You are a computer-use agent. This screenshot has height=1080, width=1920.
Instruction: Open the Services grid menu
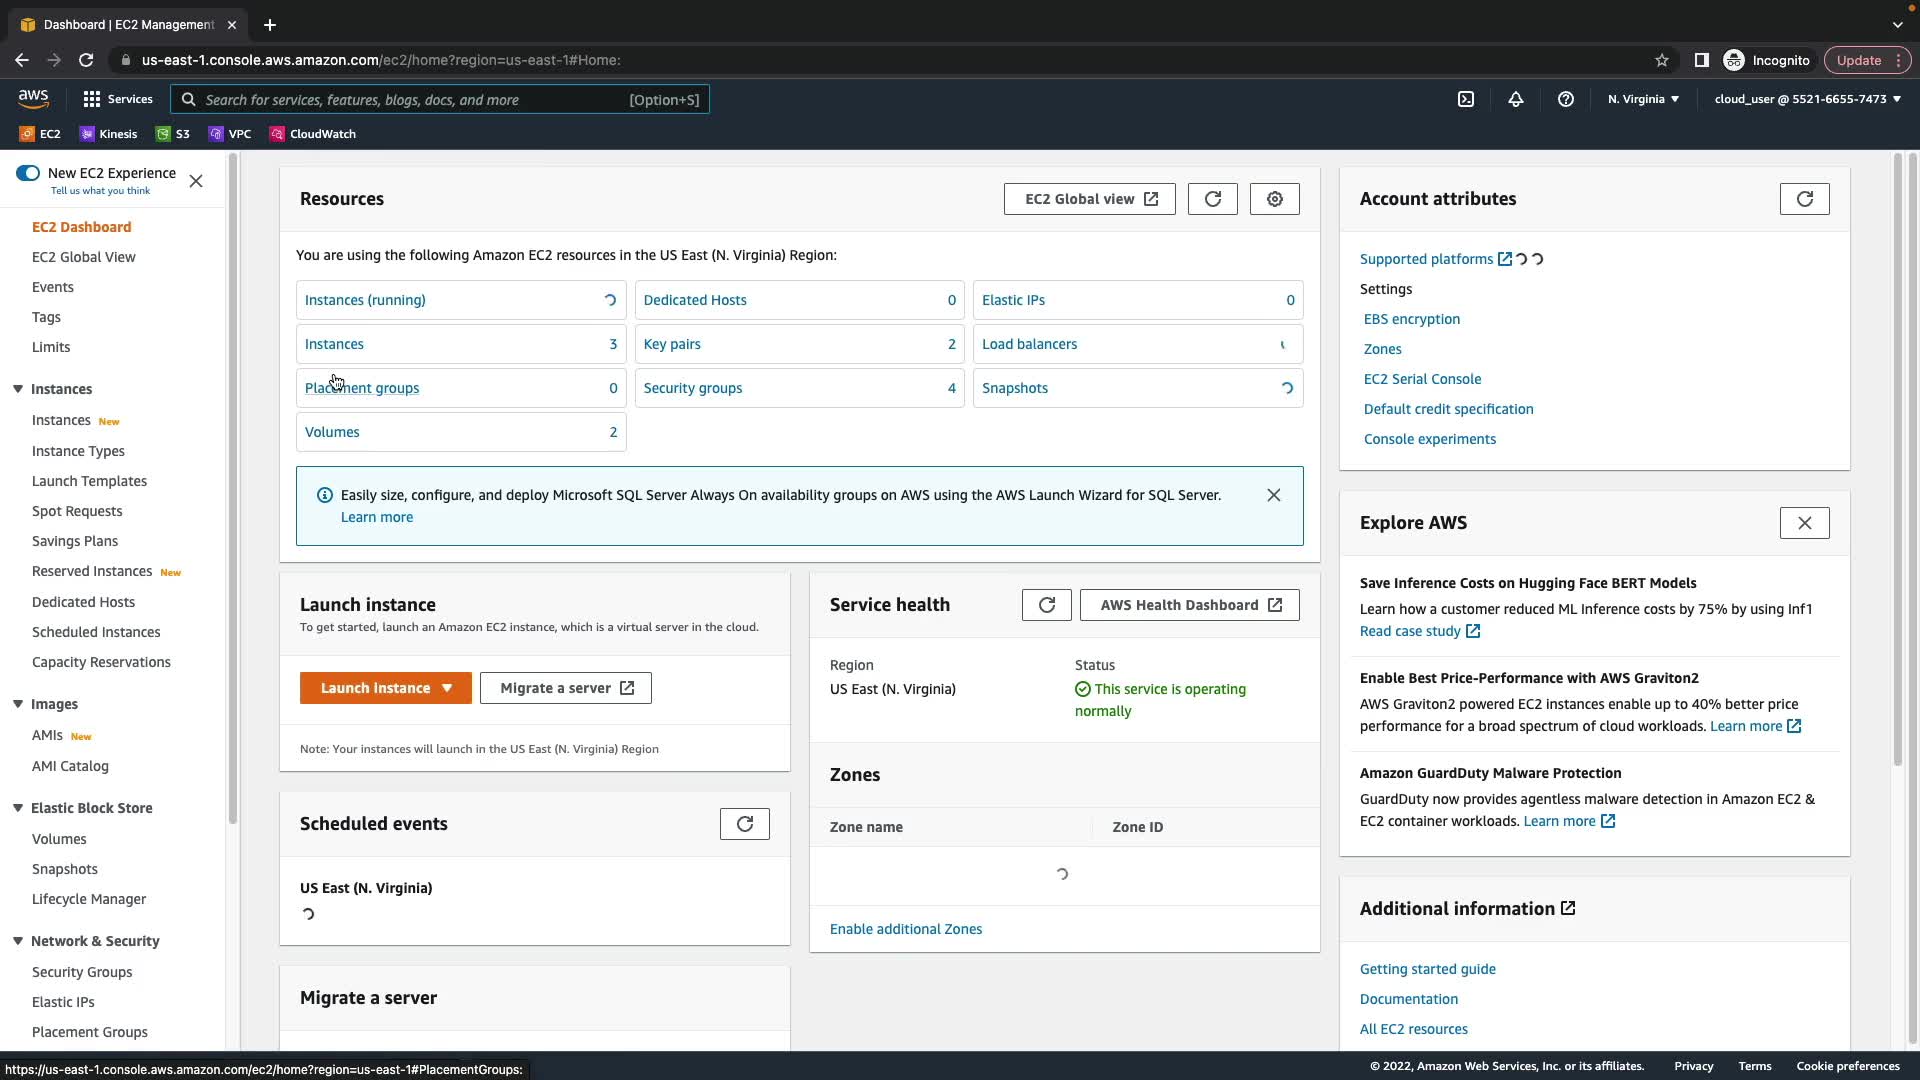click(118, 99)
